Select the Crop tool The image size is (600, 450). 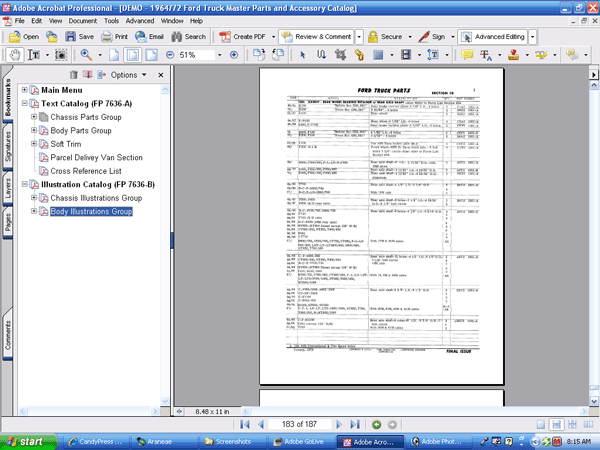tap(340, 55)
